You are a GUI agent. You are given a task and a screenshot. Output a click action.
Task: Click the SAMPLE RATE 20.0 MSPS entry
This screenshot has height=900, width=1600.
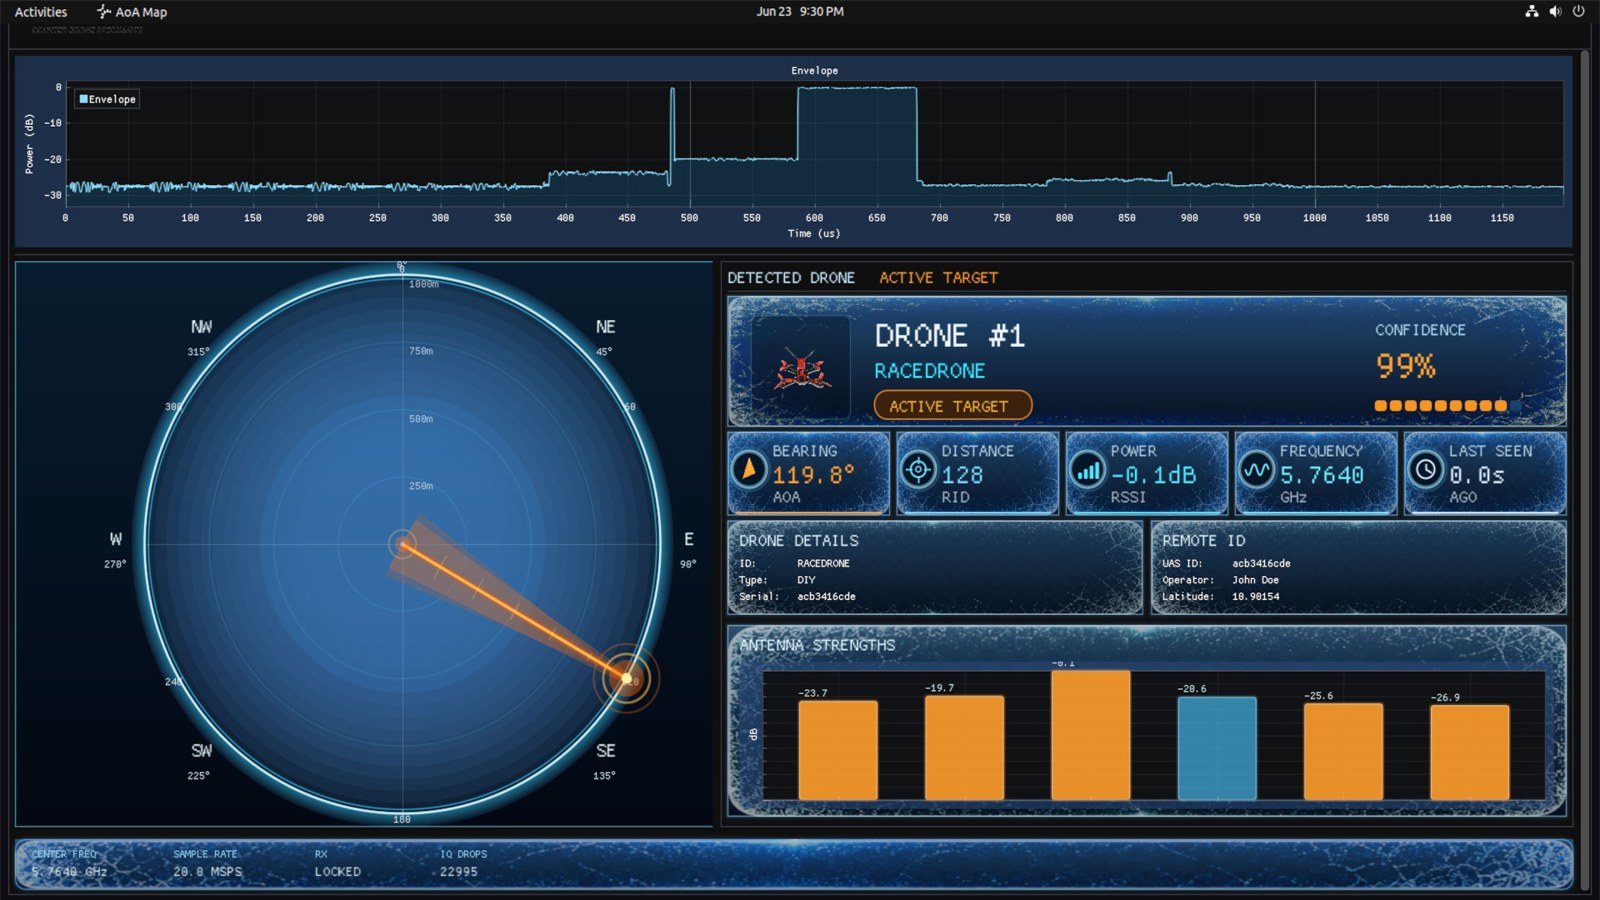pyautogui.click(x=207, y=863)
